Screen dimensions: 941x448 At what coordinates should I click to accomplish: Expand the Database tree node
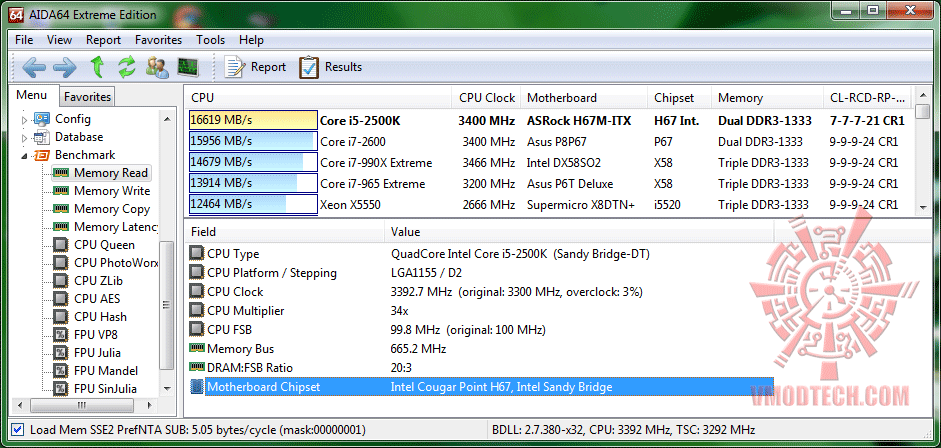coord(25,138)
